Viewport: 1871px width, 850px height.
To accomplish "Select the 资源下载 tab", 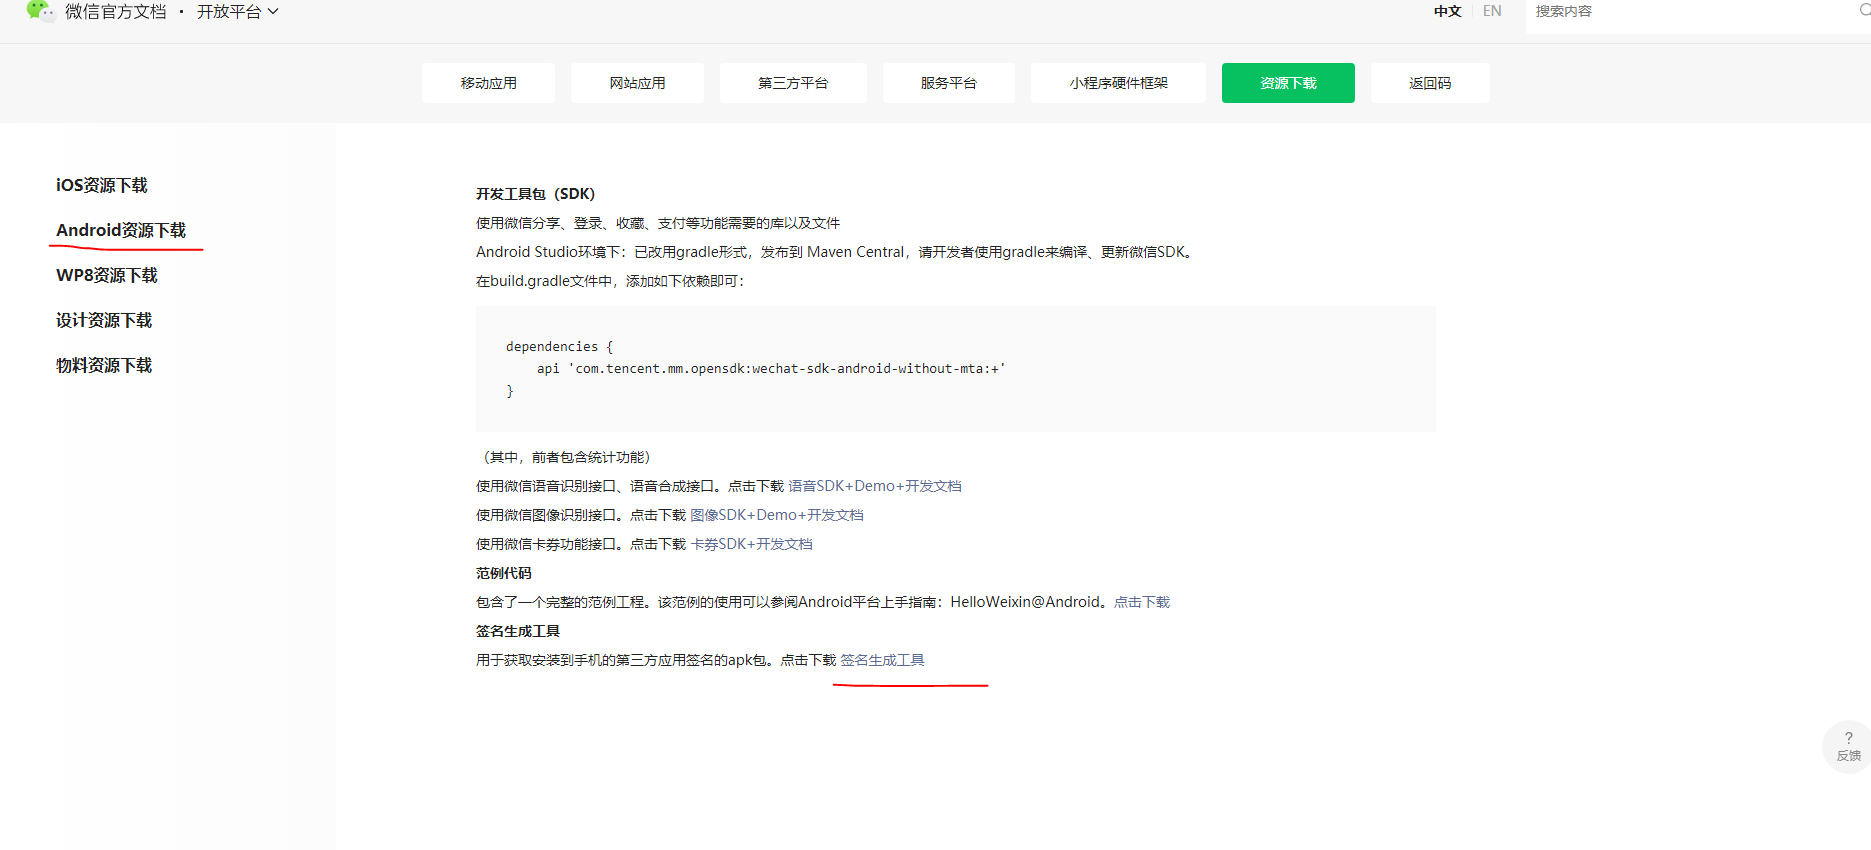I will pyautogui.click(x=1288, y=83).
